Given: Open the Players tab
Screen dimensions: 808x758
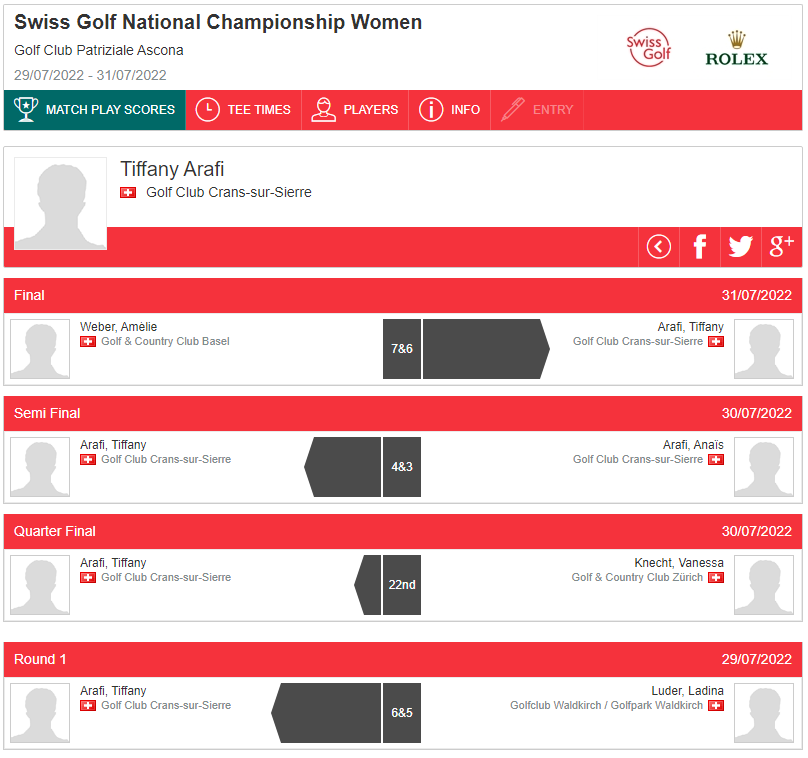Looking at the screenshot, I should coord(355,110).
